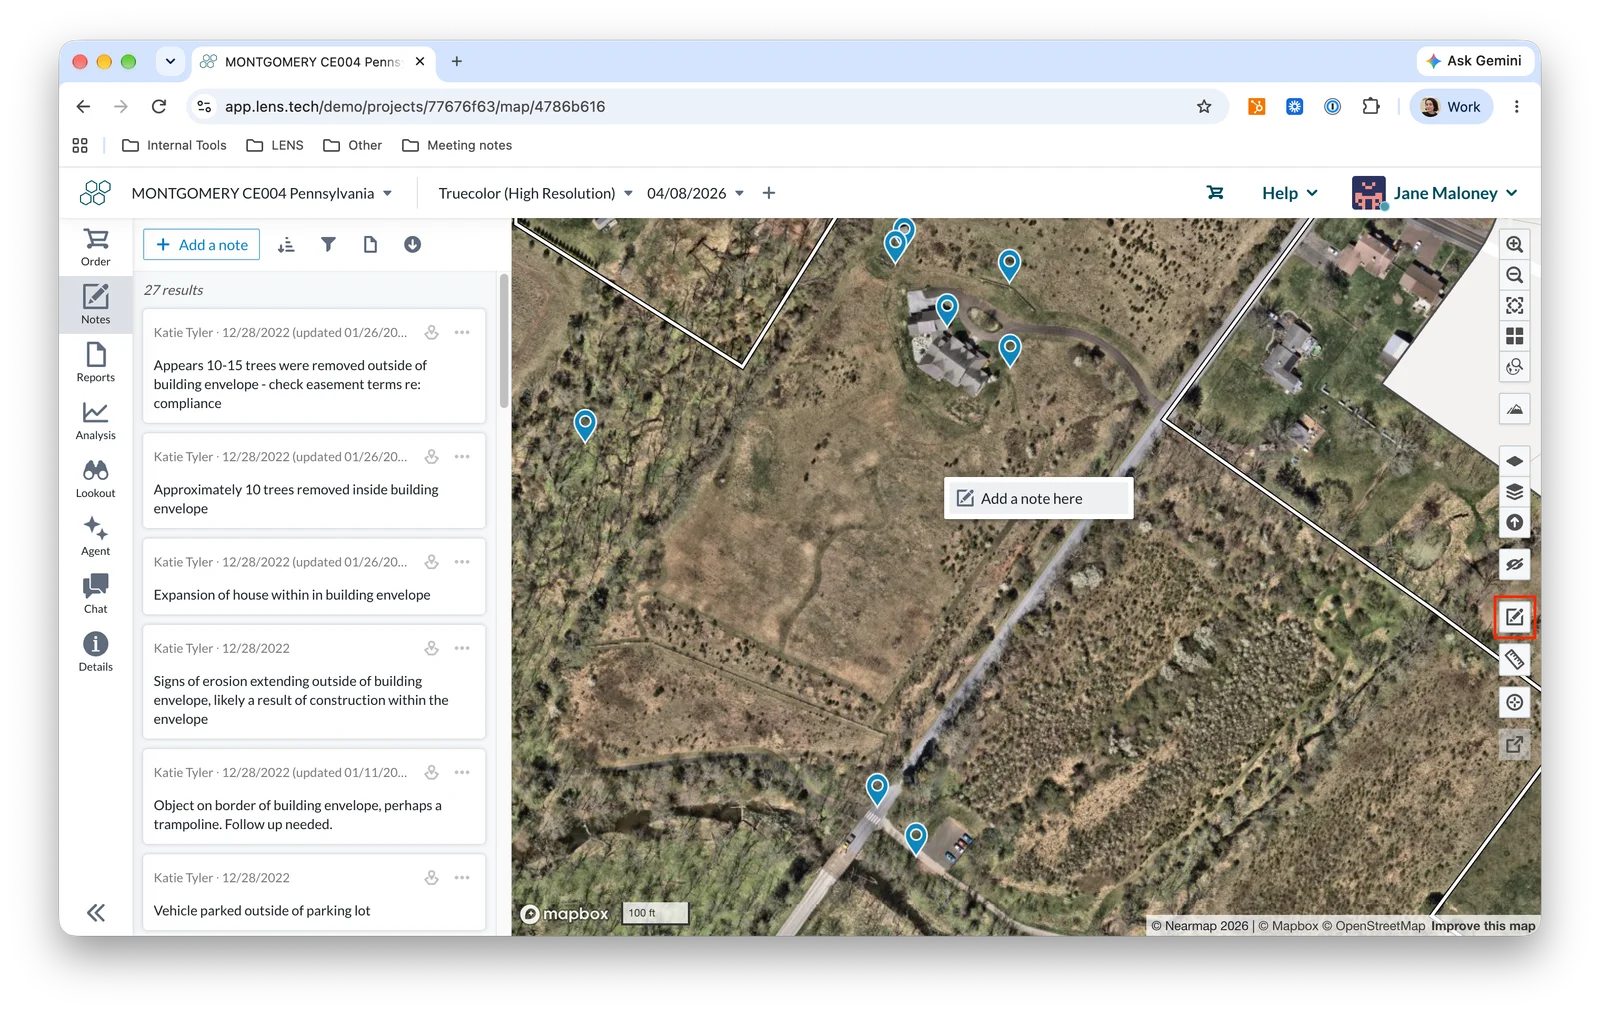The height and width of the screenshot is (1014, 1600).
Task: Open the Help dropdown menu
Action: (1290, 193)
